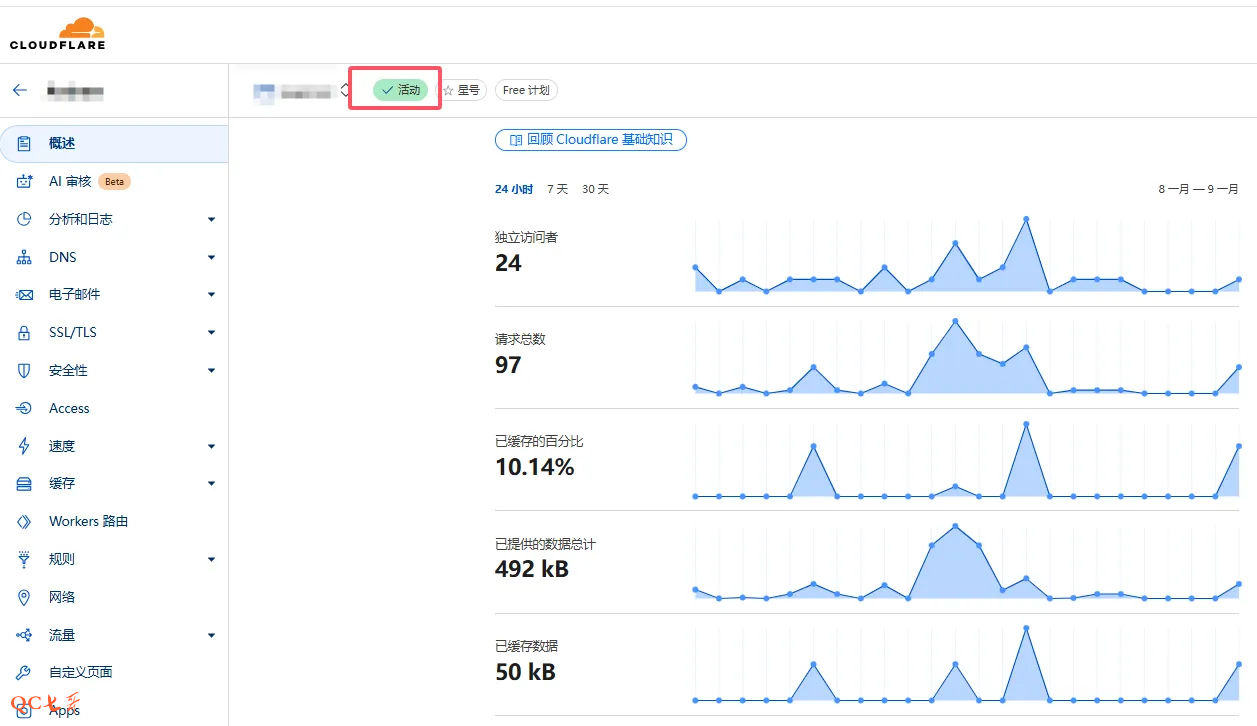The height and width of the screenshot is (726, 1257).
Task: Expand the 规则 menu arrow
Action: click(211, 559)
